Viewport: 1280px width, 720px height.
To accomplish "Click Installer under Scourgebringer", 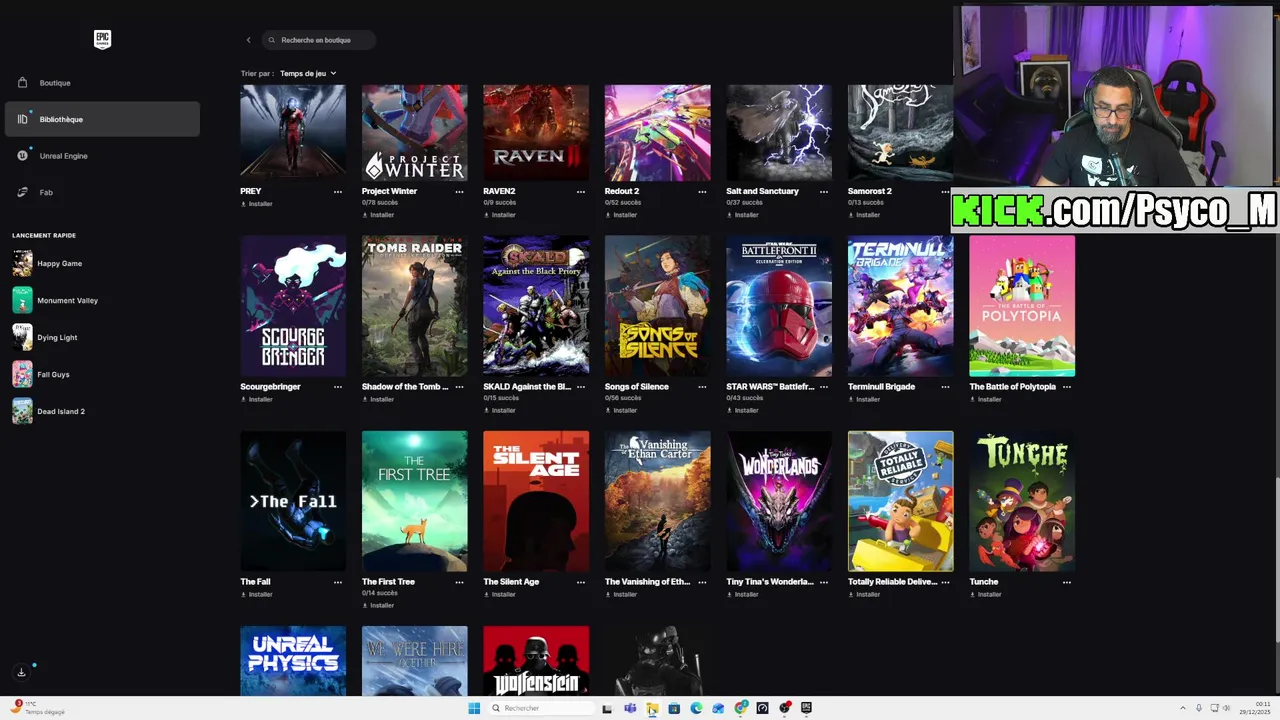I will (x=257, y=399).
